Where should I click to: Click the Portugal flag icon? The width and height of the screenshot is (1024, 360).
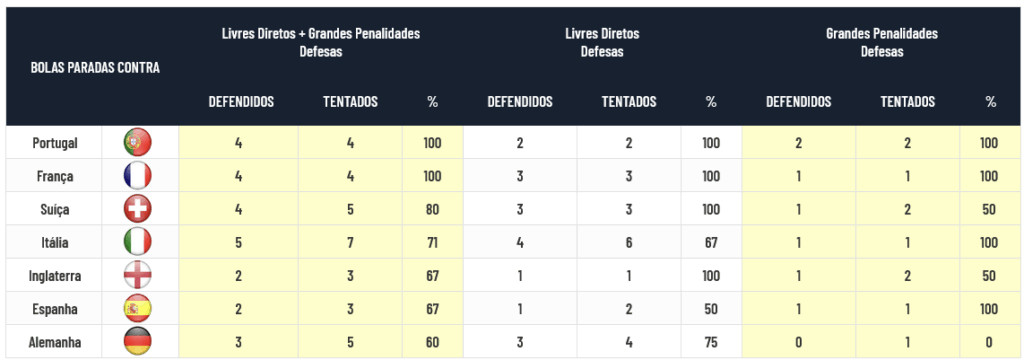click(138, 142)
